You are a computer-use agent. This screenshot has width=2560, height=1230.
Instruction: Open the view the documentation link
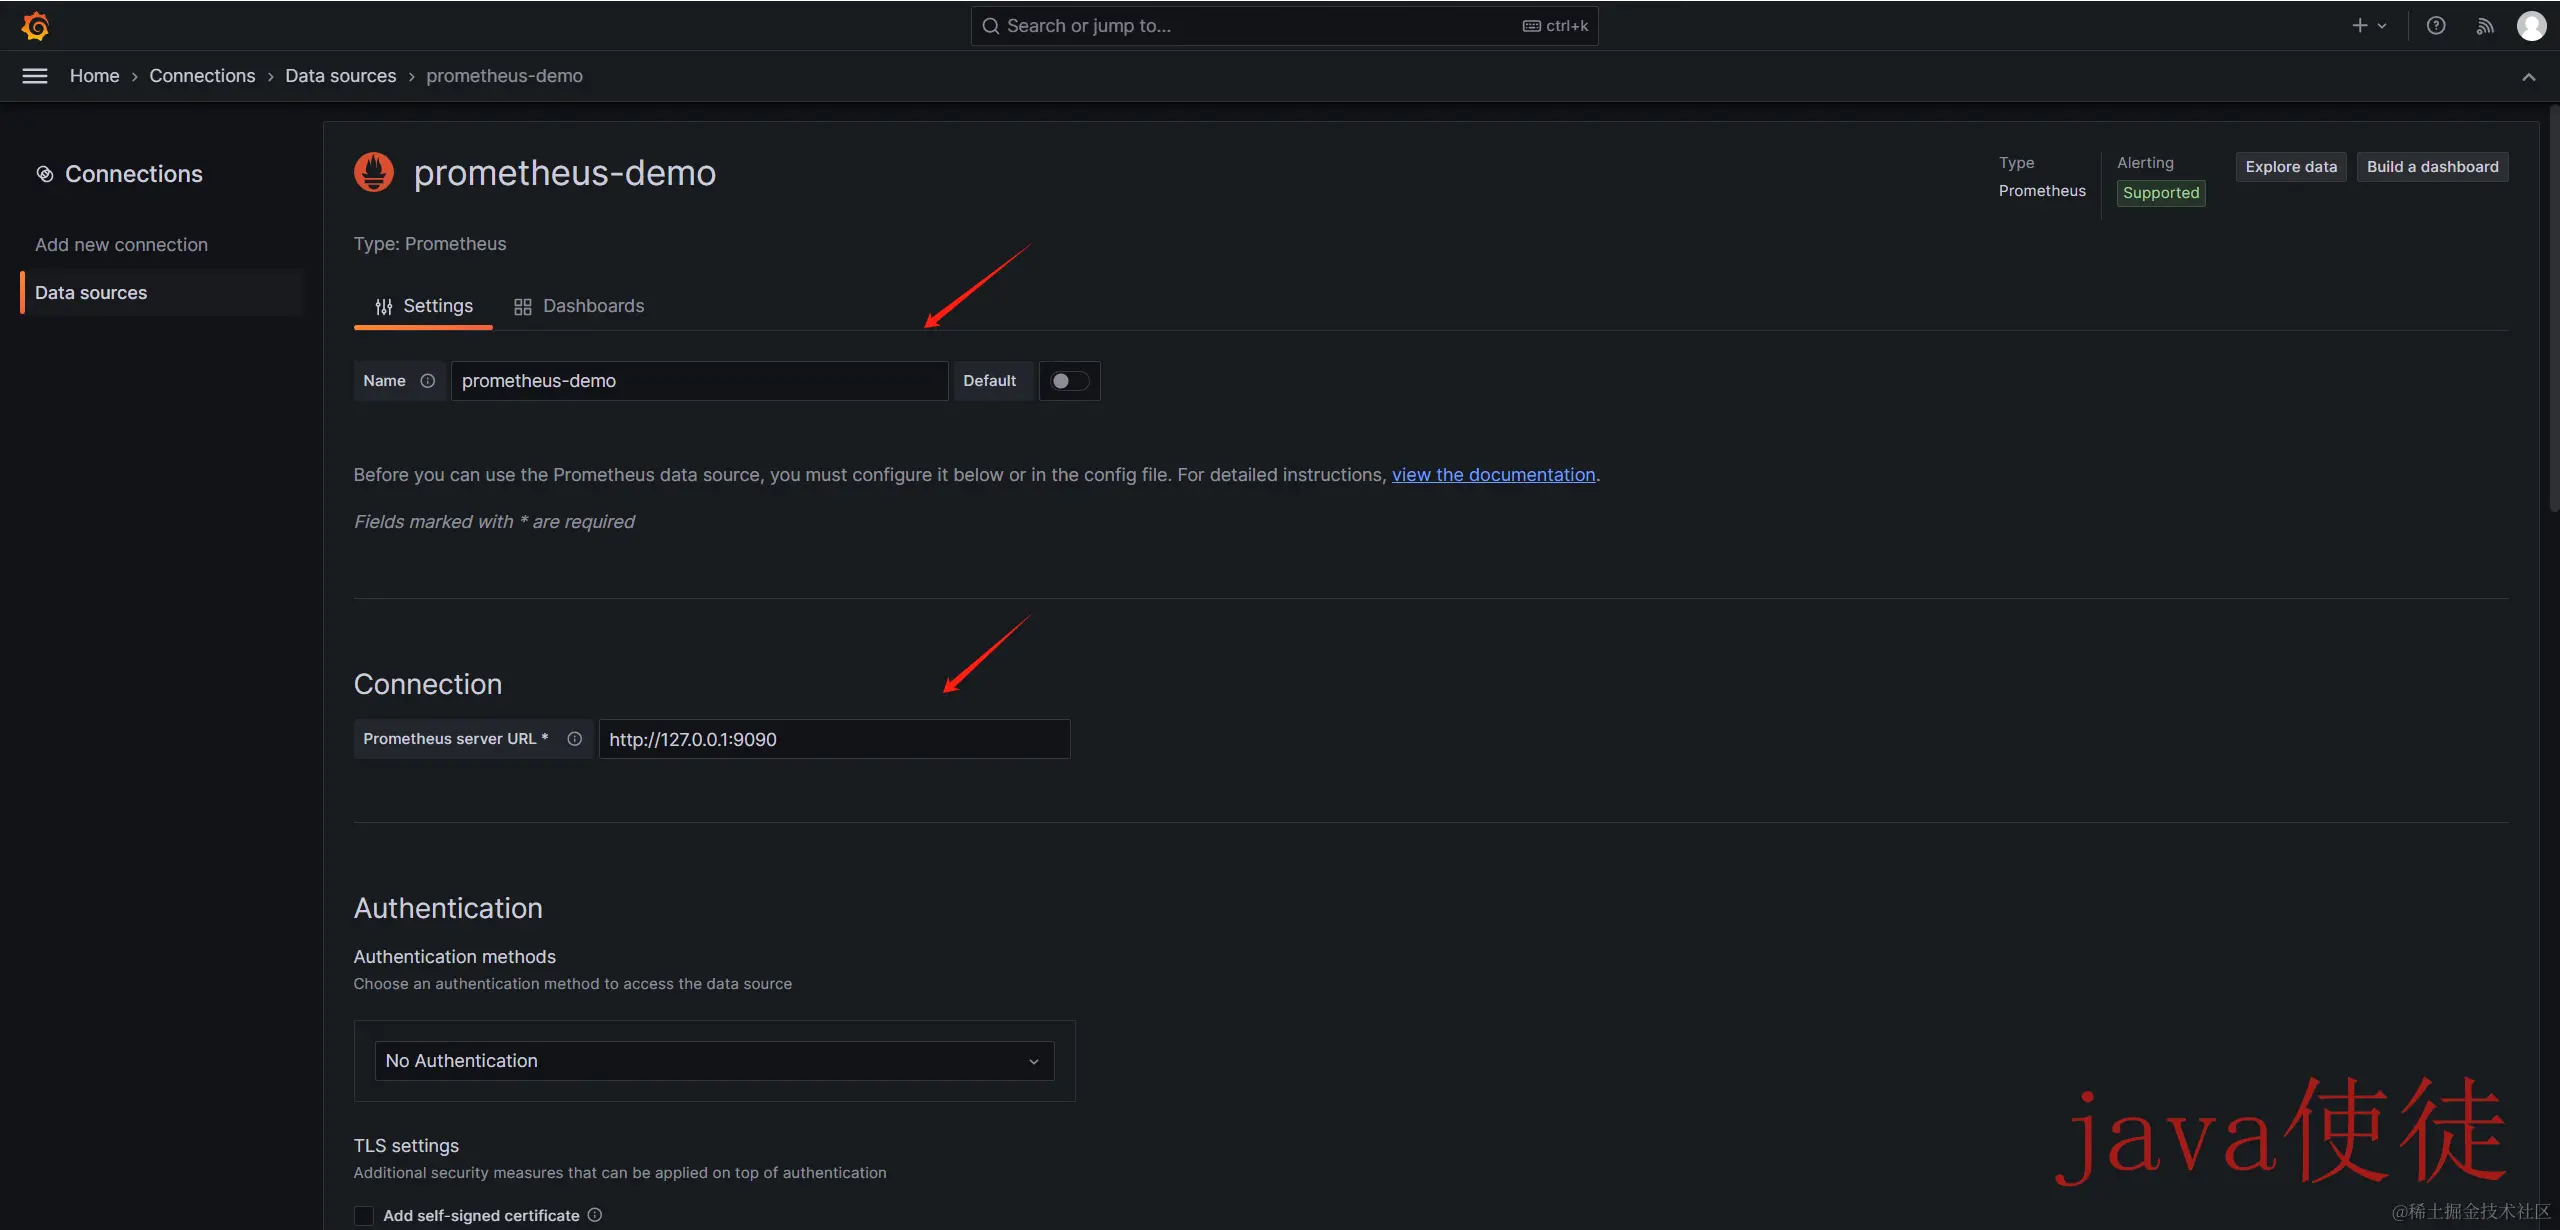(x=1493, y=475)
